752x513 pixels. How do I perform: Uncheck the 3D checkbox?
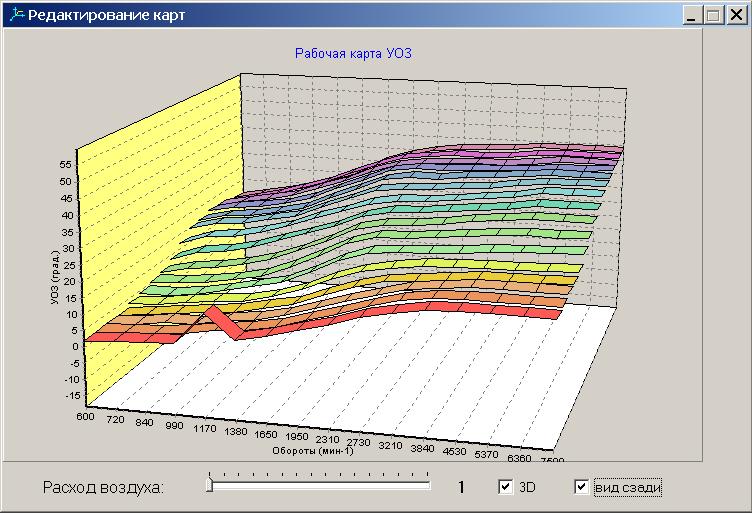click(506, 487)
